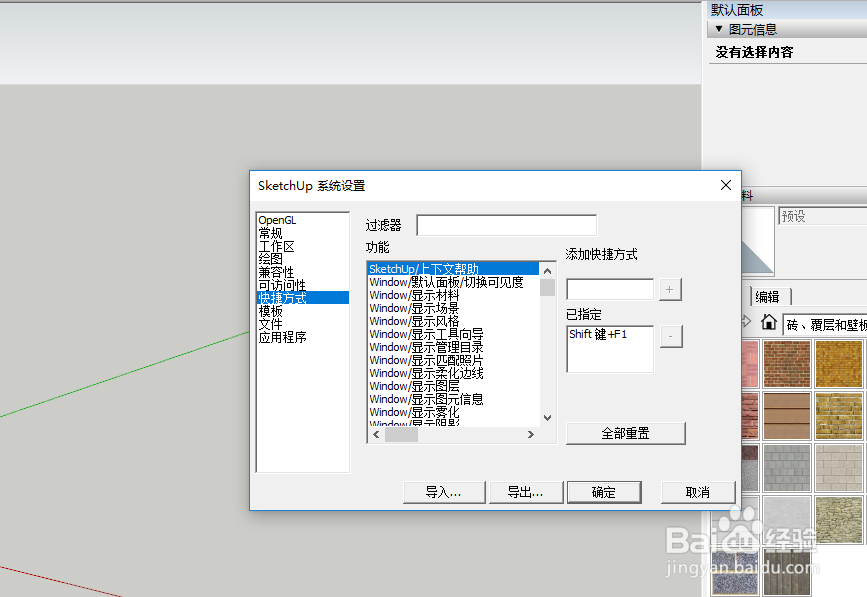Viewport: 867px width, 597px height.
Task: Select the red-brown brick material swatch
Action: (x=787, y=363)
